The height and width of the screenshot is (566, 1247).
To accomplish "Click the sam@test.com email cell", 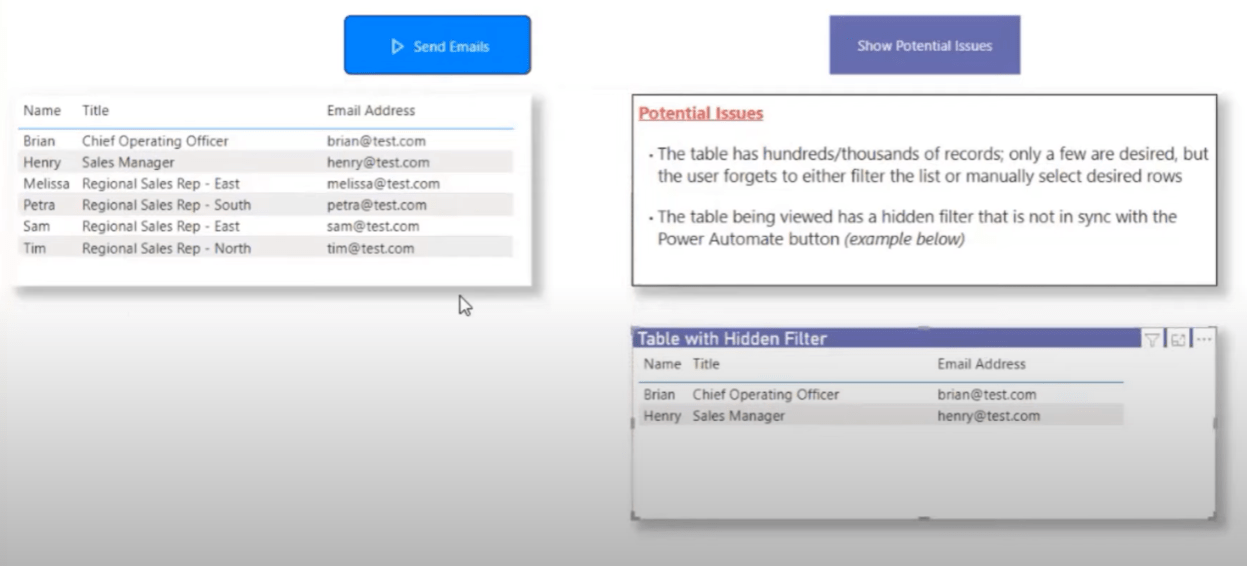I will pyautogui.click(x=373, y=226).
